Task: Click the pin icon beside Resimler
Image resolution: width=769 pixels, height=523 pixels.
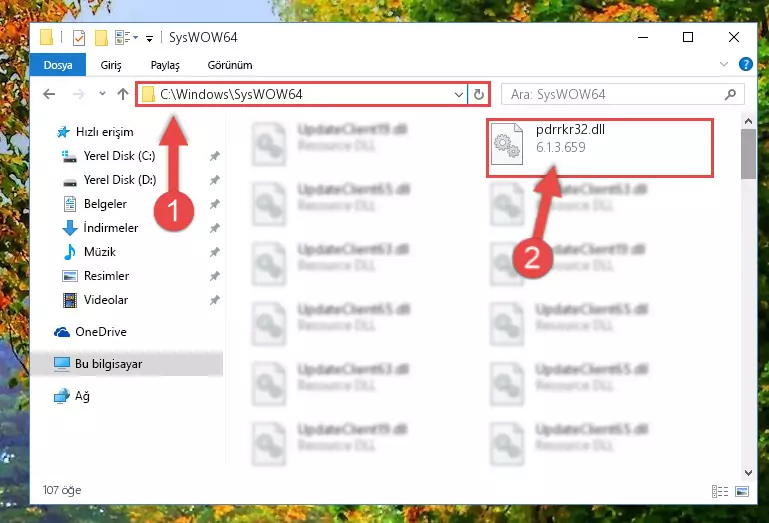Action: (214, 276)
